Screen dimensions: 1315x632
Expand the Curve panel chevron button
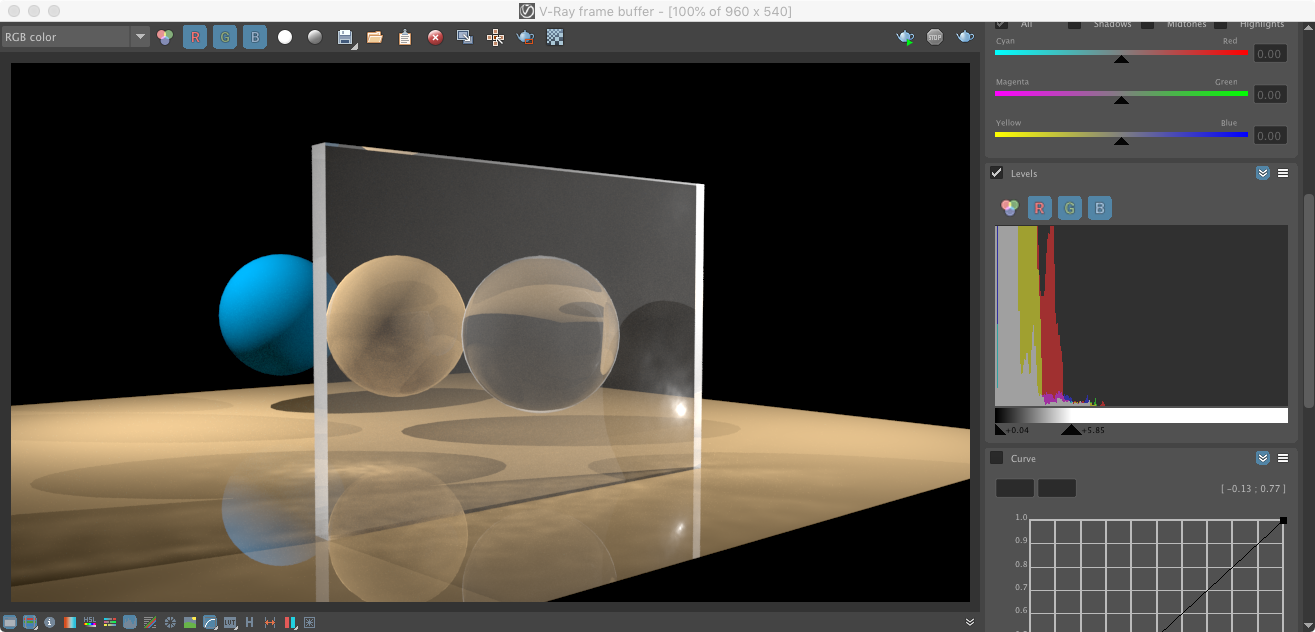coord(1263,458)
